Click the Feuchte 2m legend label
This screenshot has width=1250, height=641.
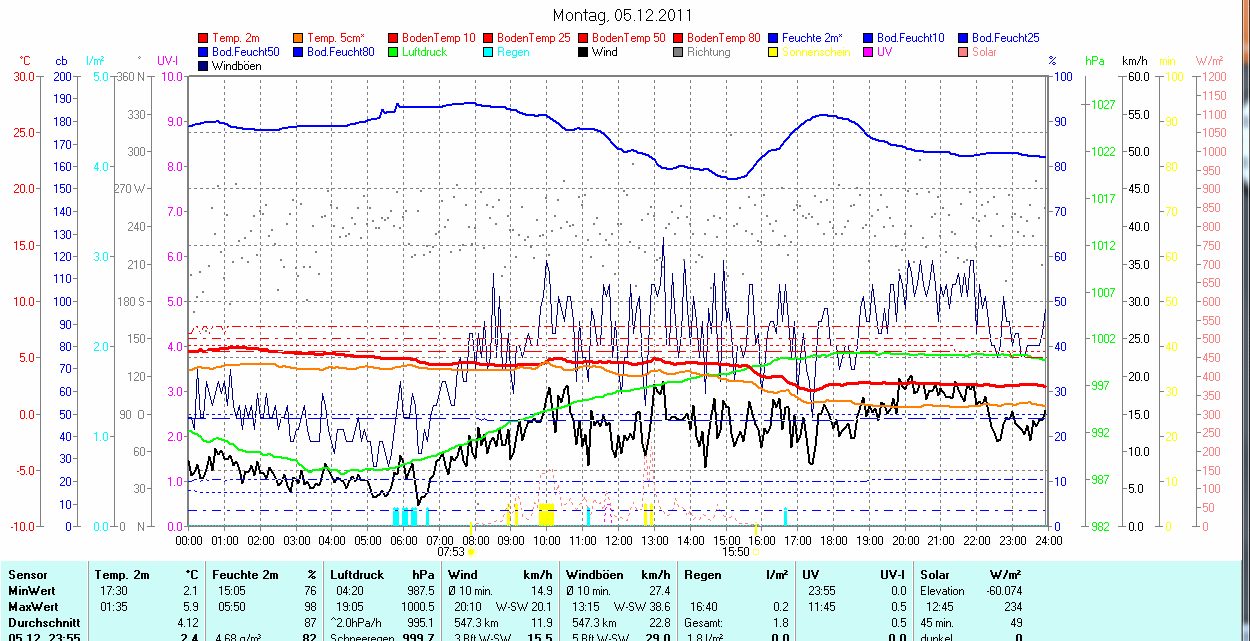[x=812, y=38]
